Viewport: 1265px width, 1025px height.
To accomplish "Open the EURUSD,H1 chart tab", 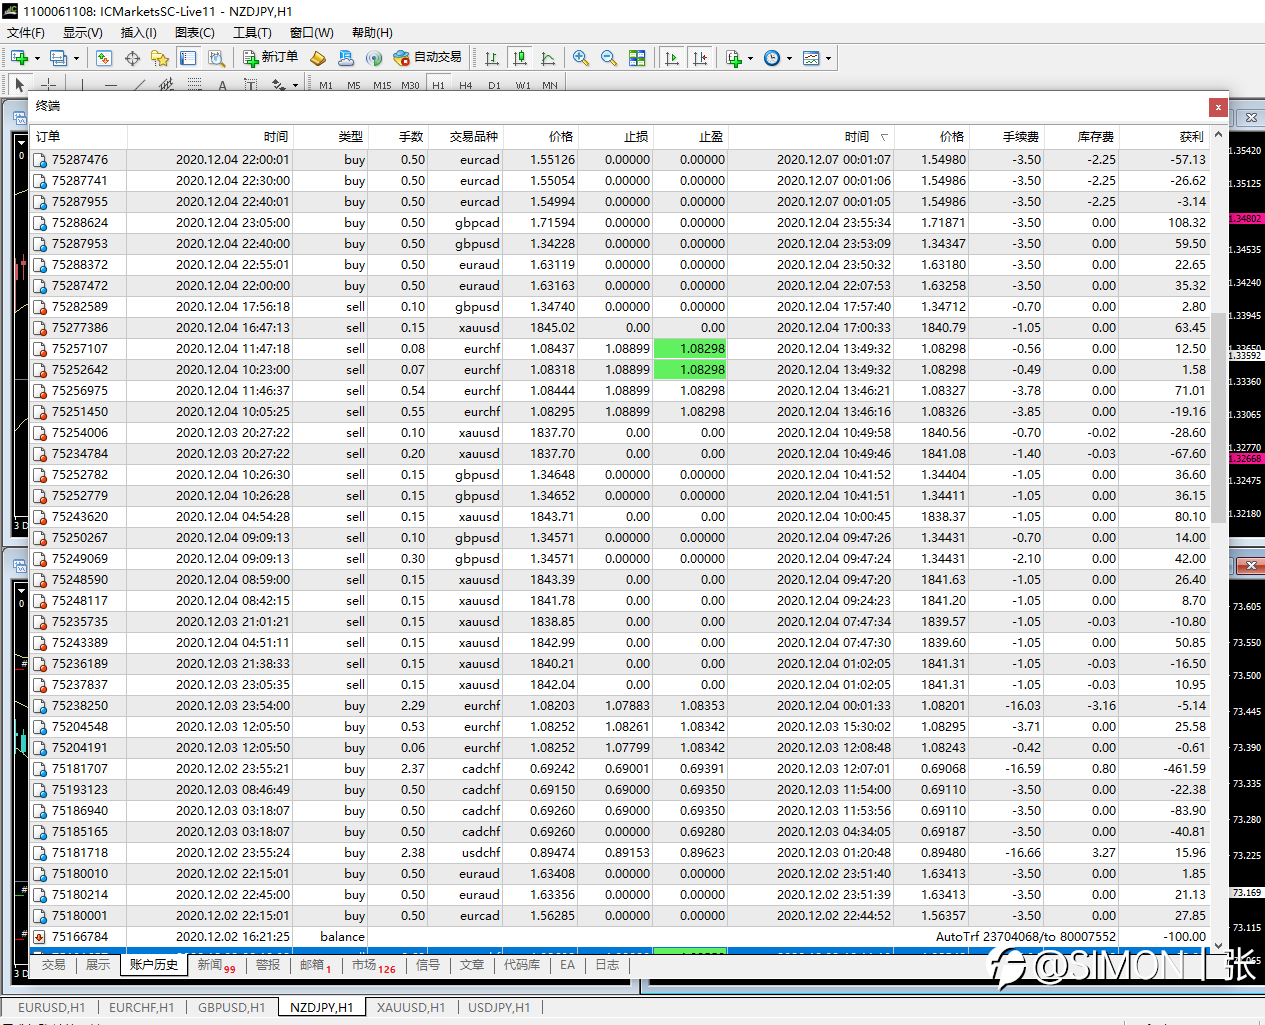I will coord(52,1007).
